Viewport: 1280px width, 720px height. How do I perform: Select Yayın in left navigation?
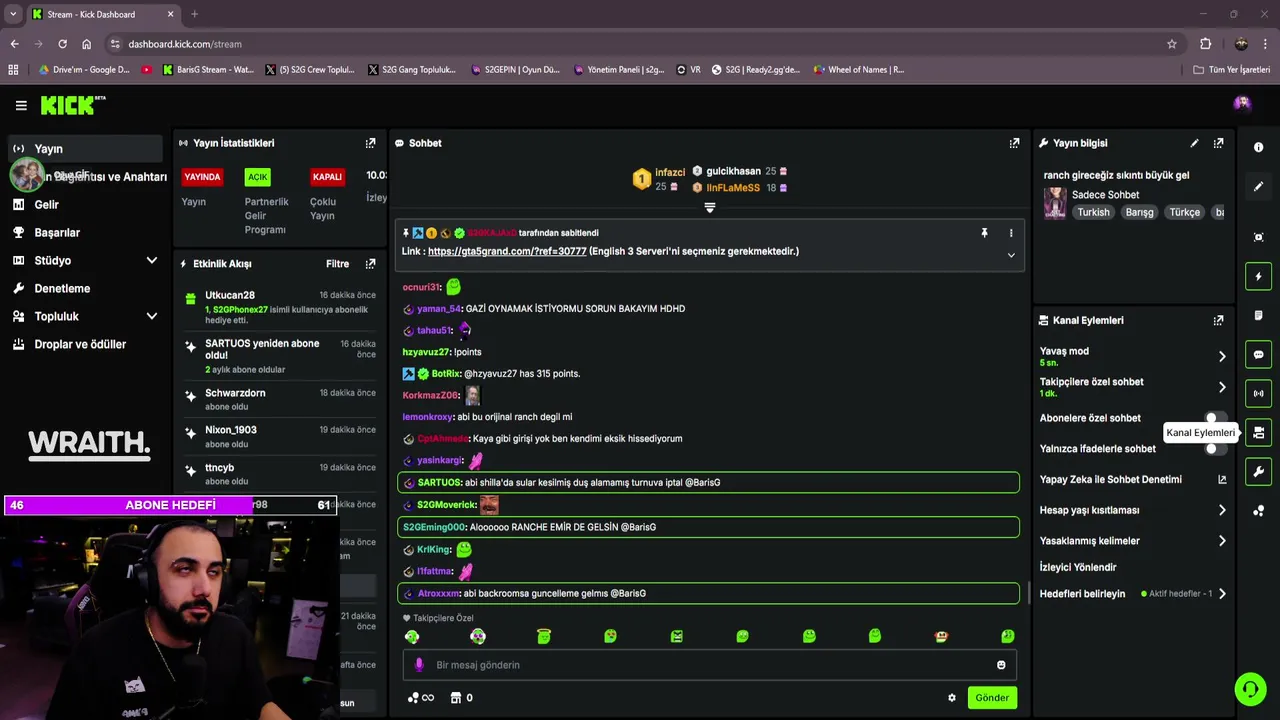[85, 149]
